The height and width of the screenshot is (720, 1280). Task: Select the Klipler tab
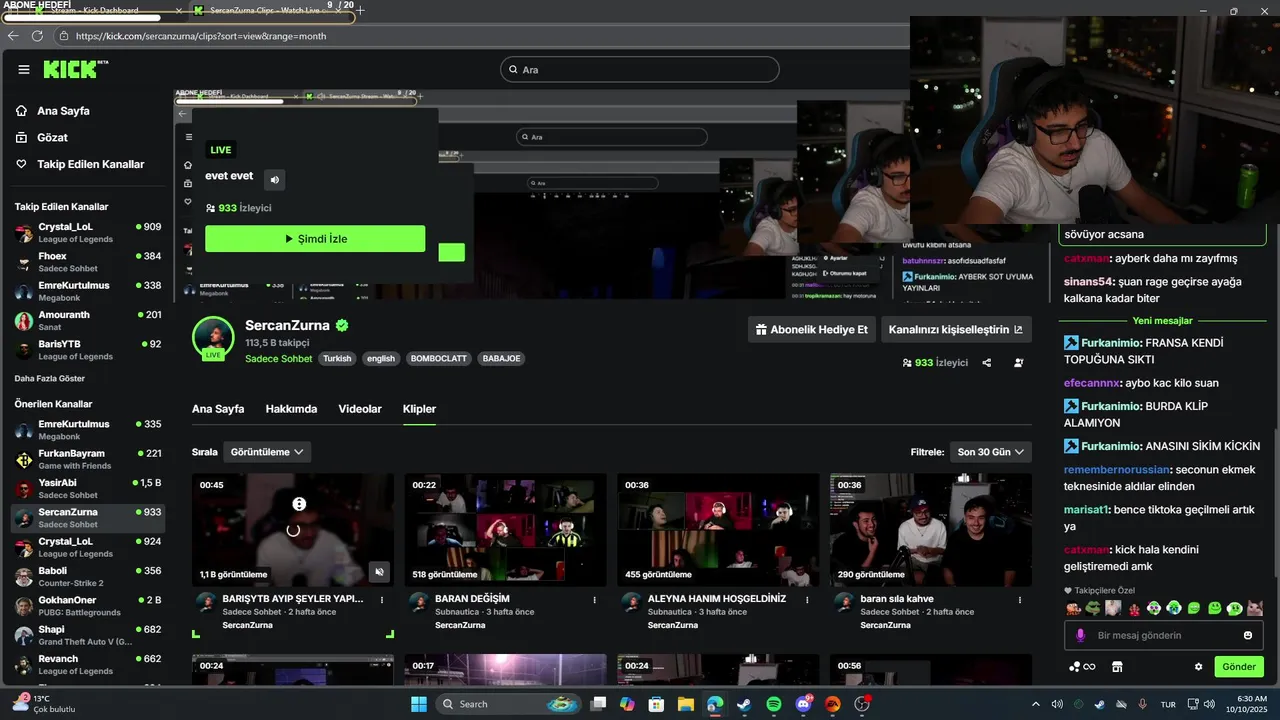419,409
